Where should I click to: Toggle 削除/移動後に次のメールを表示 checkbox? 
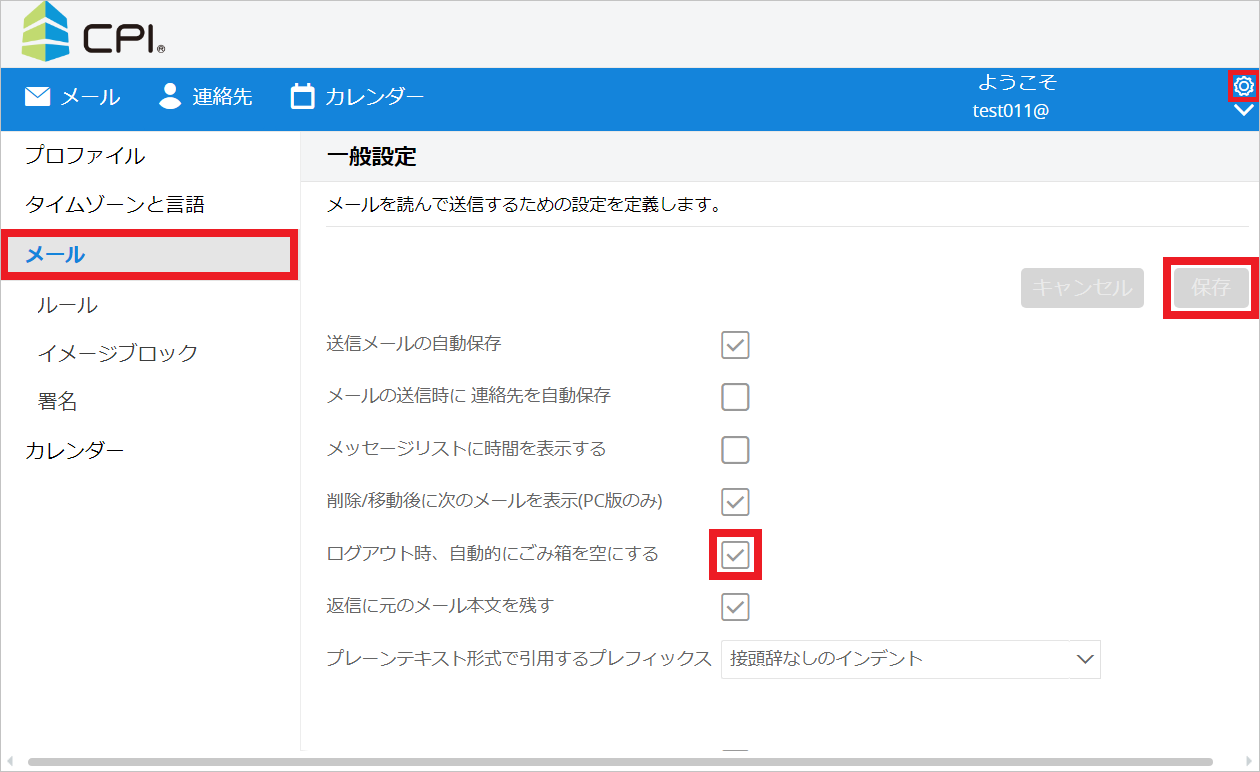point(735,502)
